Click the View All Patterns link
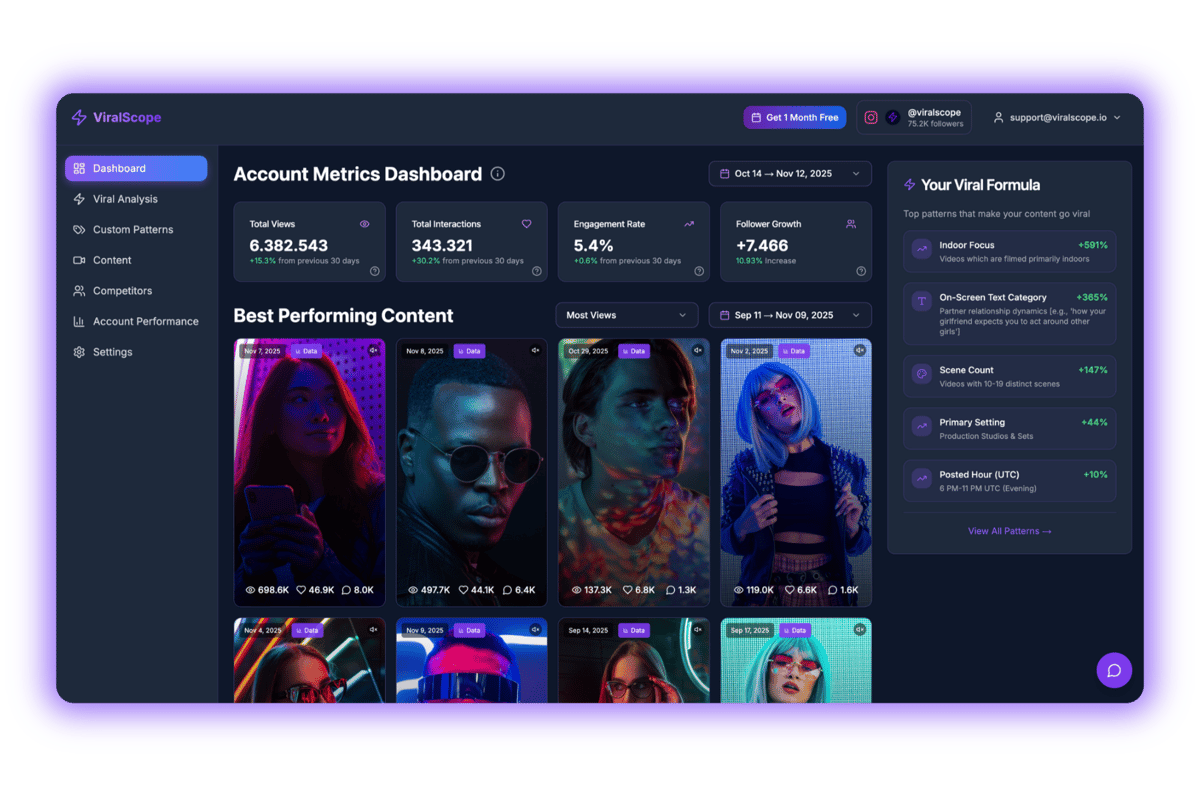 (x=1008, y=531)
